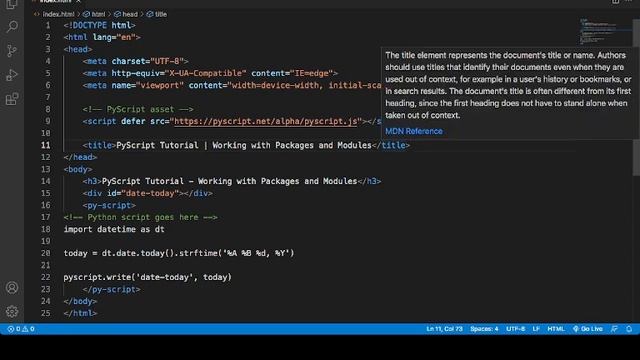Click the opening <py-script> tag
Image resolution: width=640 pixels, height=360 pixels.
[x=109, y=205]
